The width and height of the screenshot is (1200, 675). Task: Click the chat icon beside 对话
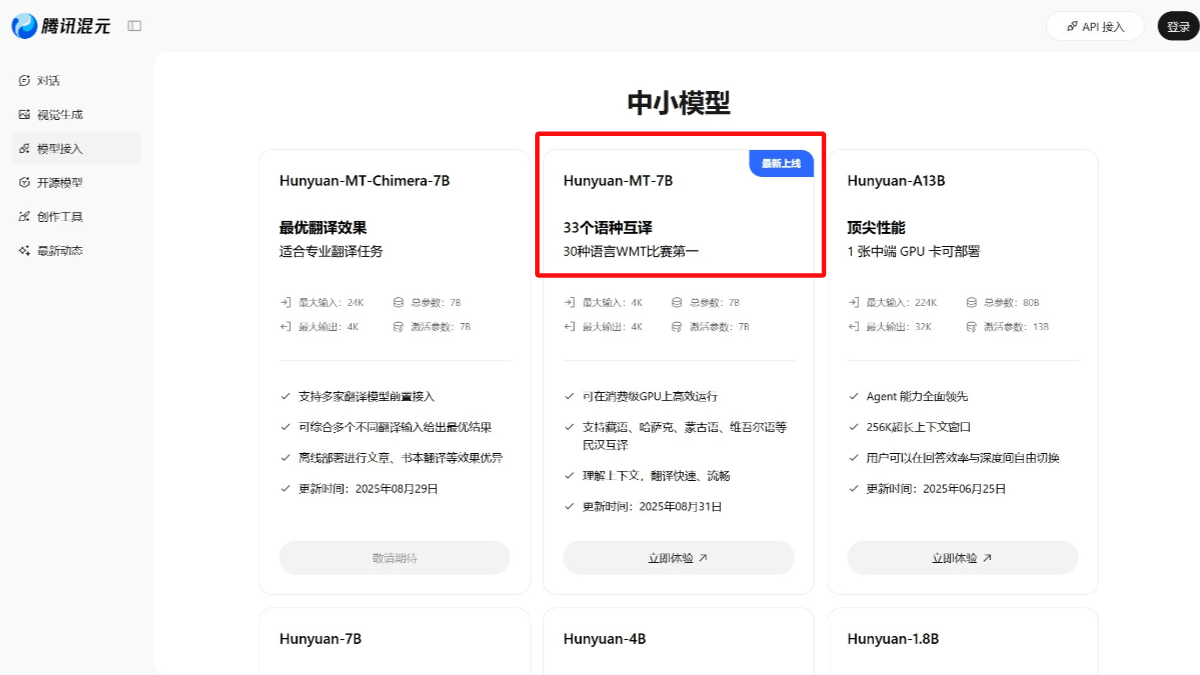[x=25, y=80]
